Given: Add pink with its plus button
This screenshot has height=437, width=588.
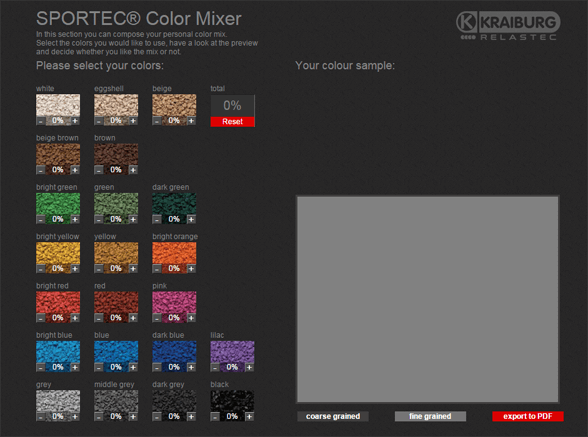Looking at the screenshot, I should tap(191, 318).
